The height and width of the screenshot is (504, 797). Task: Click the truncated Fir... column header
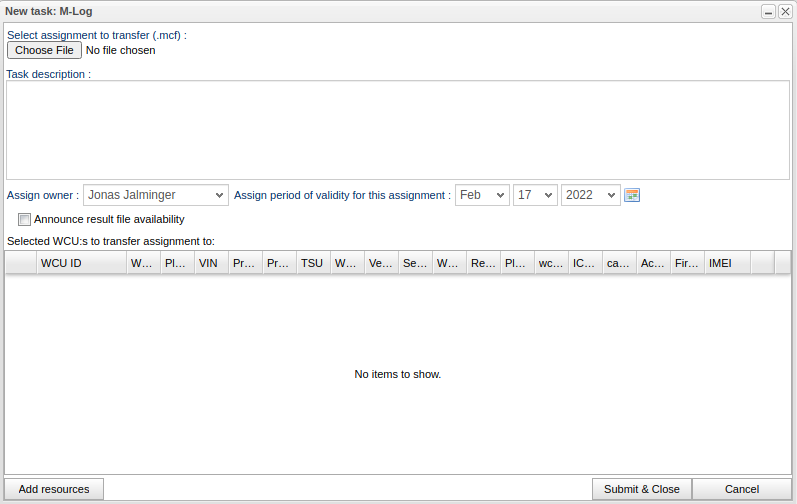(686, 263)
